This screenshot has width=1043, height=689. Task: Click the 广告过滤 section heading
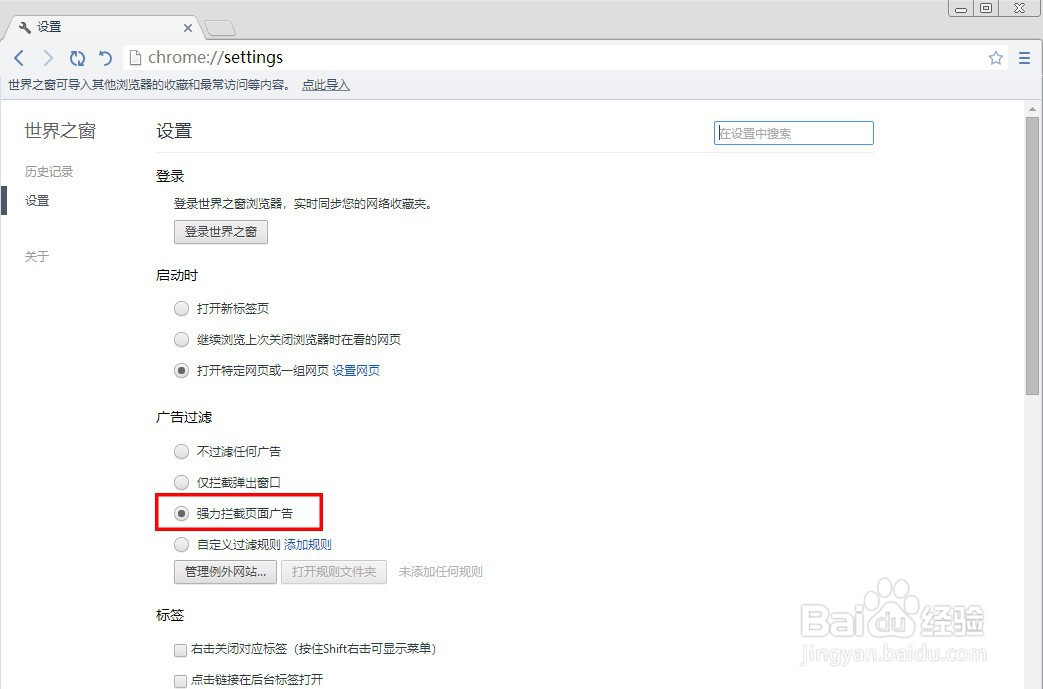point(184,418)
